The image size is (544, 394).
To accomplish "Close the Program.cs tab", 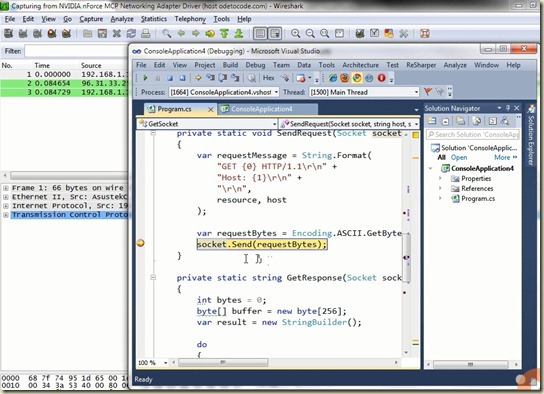I will pyautogui.click(x=211, y=110).
